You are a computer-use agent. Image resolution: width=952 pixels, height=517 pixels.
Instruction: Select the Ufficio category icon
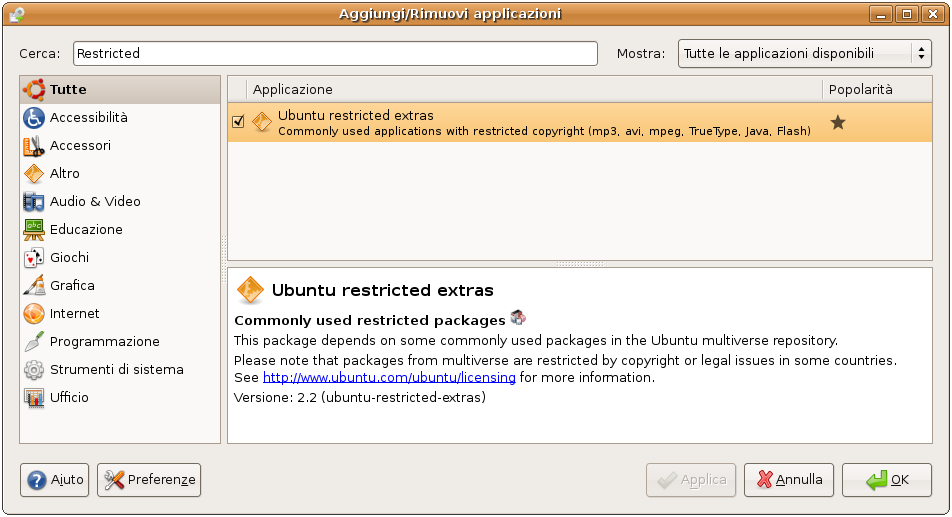(34, 398)
